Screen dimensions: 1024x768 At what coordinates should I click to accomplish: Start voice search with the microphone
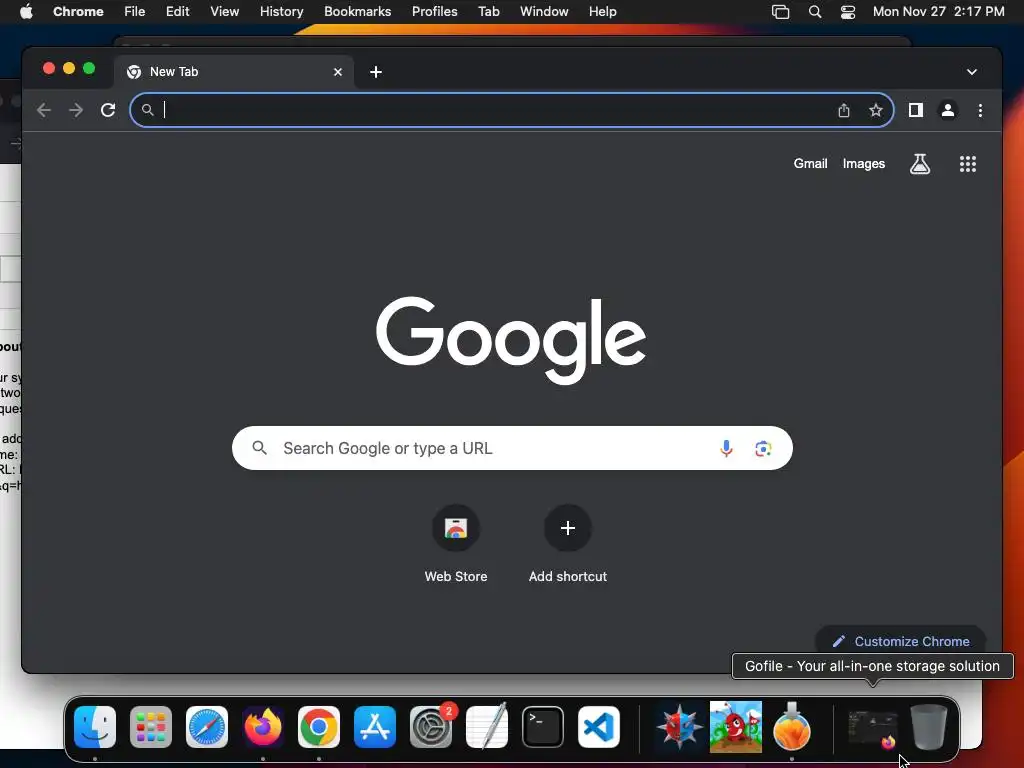[726, 449]
